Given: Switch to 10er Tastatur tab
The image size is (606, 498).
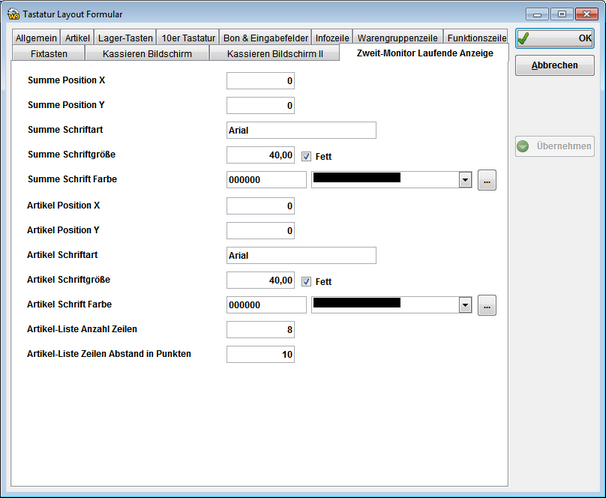Looking at the screenshot, I should pyautogui.click(x=188, y=38).
